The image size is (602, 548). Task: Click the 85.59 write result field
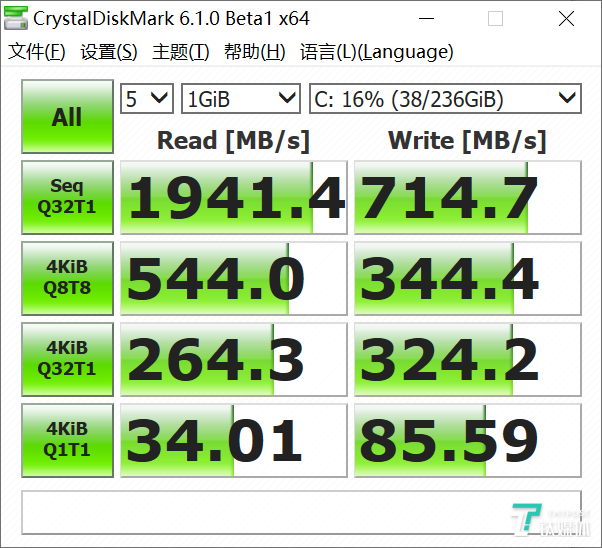467,440
